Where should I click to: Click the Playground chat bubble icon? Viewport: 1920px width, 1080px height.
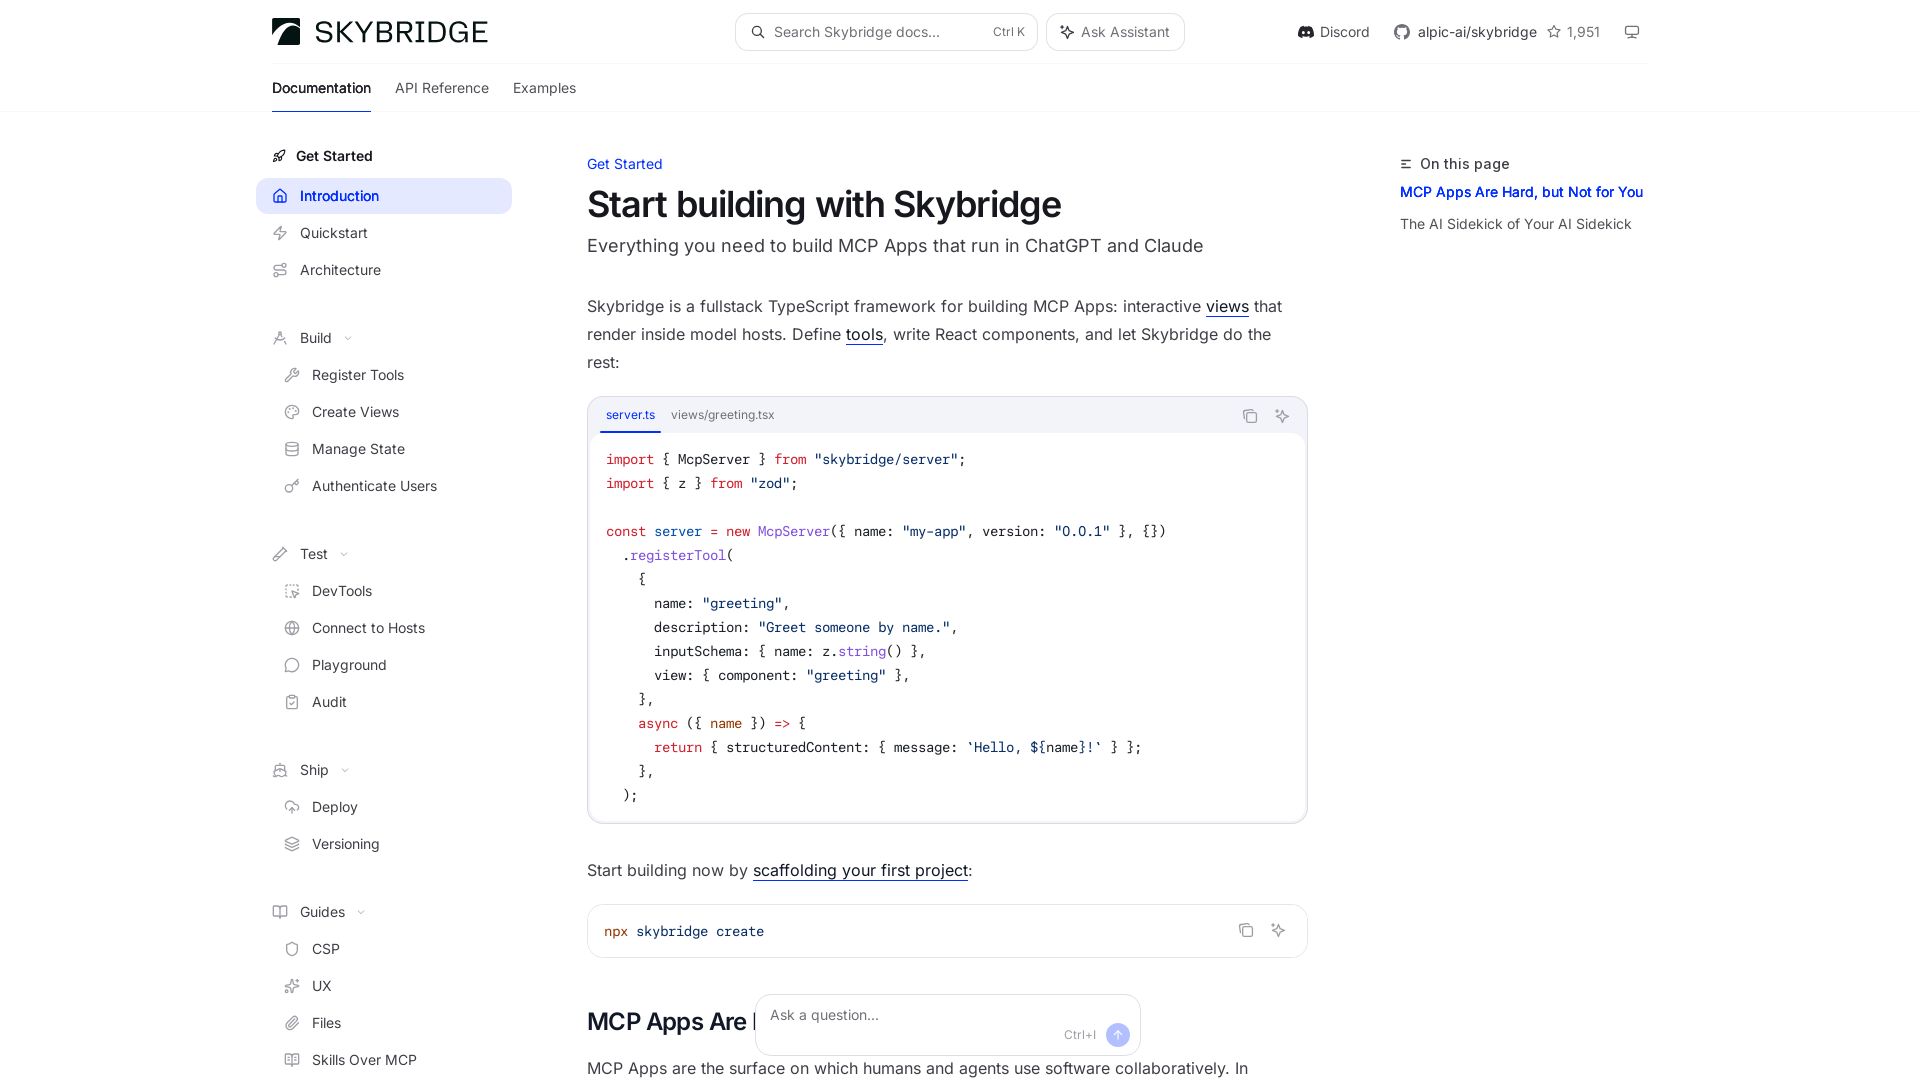[x=292, y=665]
